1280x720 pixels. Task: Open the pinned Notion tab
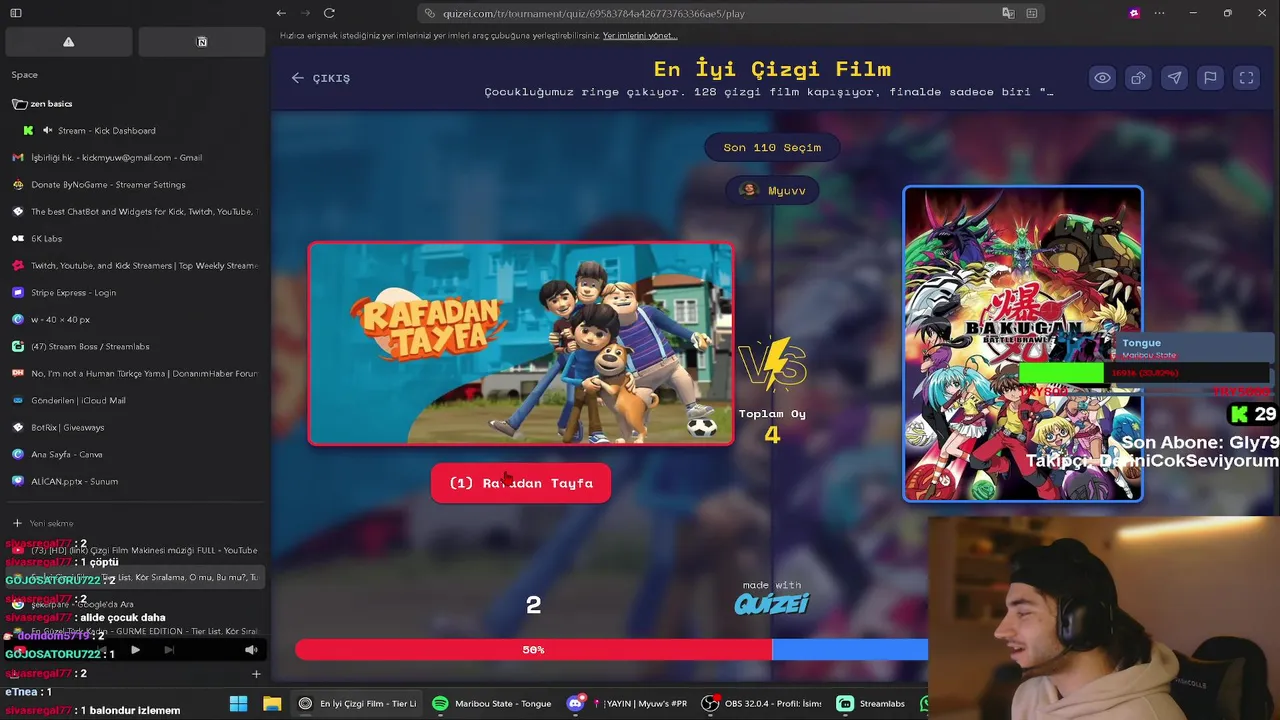(x=202, y=41)
